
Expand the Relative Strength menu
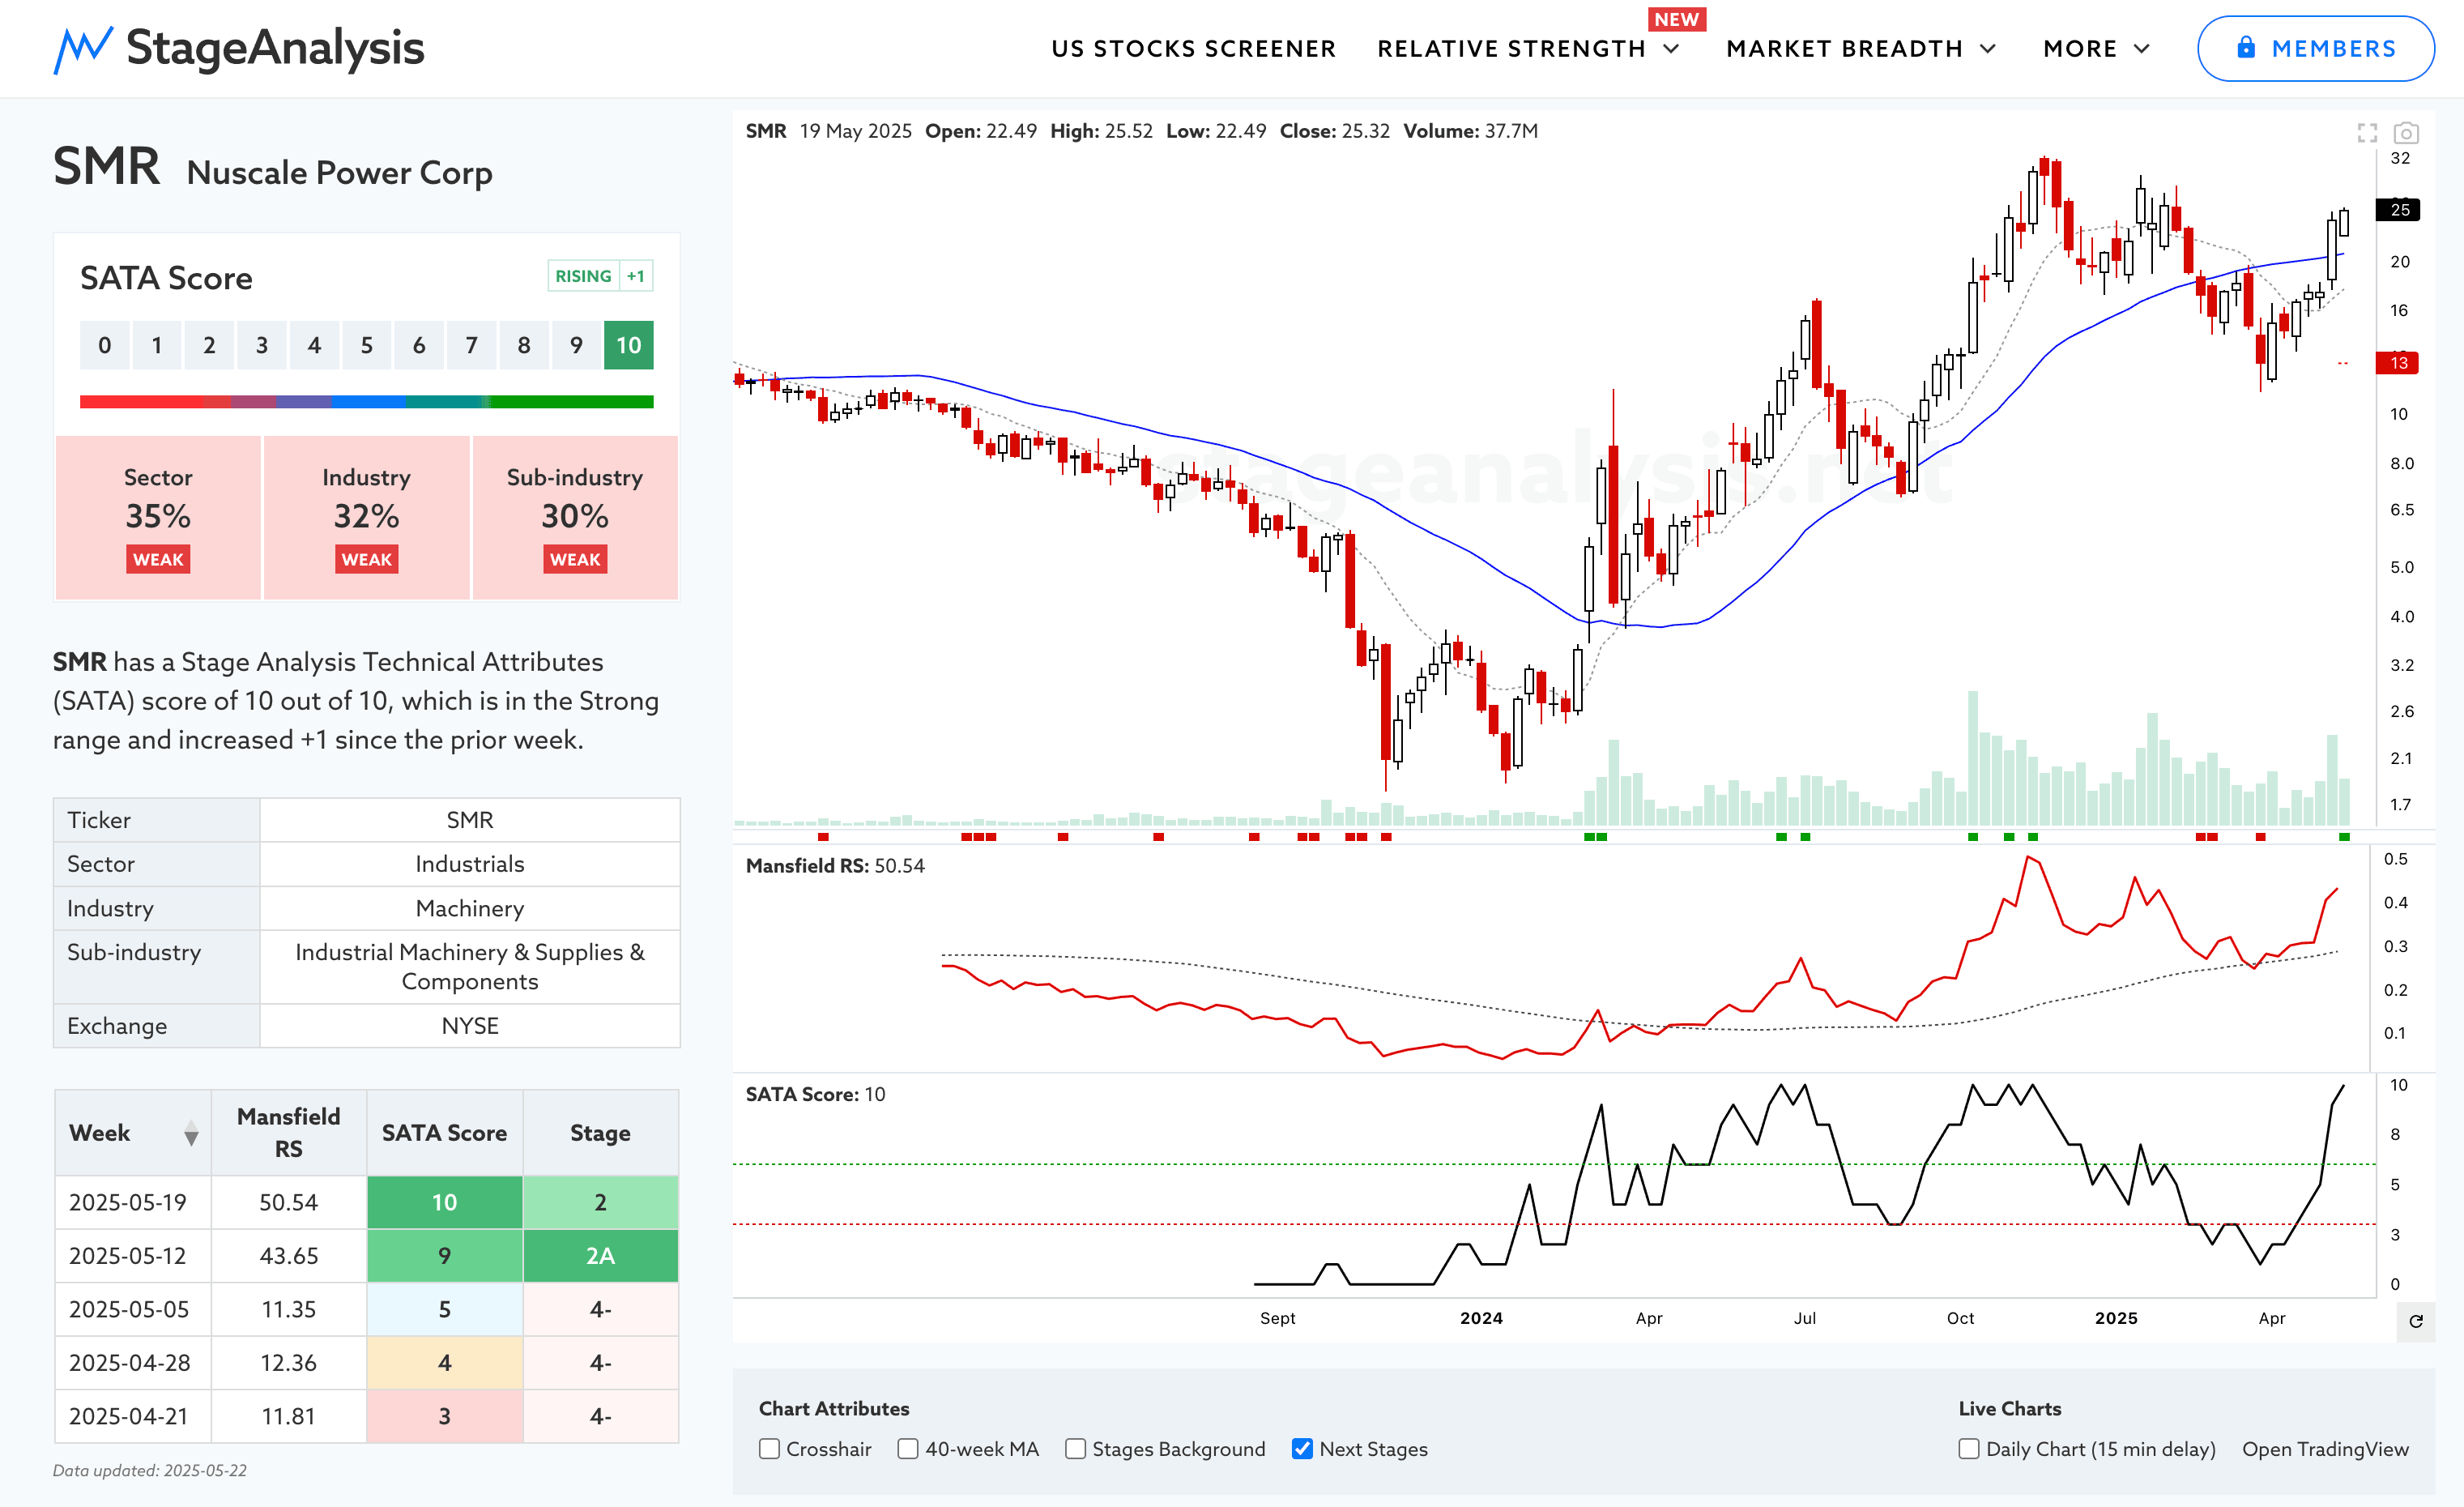coord(1528,48)
